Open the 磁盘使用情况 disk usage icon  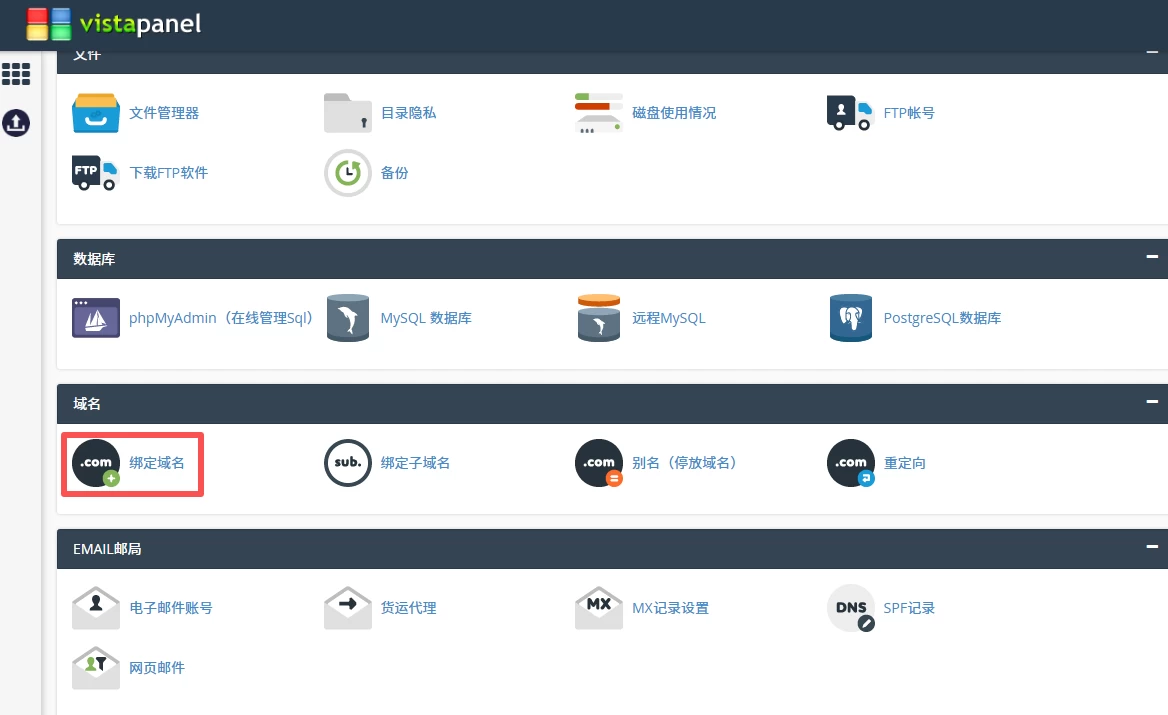coord(599,113)
